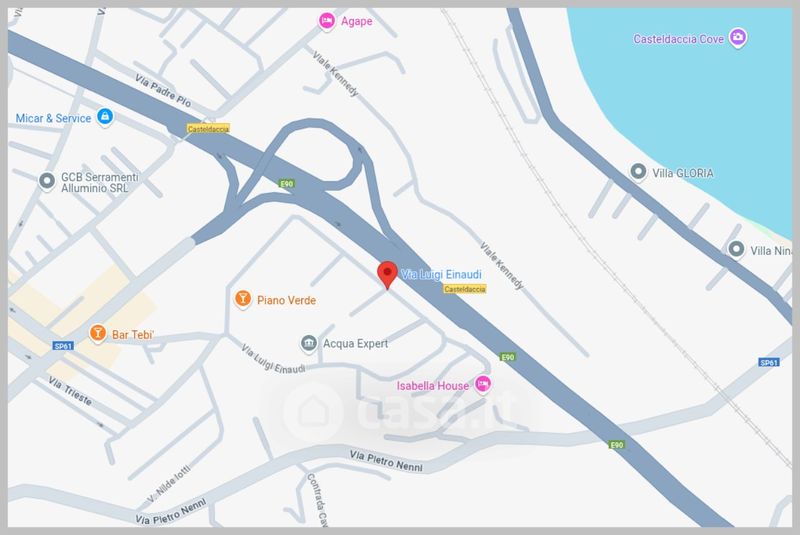The height and width of the screenshot is (535, 800).
Task: Click the Piano Verde cocktail icon
Action: tap(243, 298)
